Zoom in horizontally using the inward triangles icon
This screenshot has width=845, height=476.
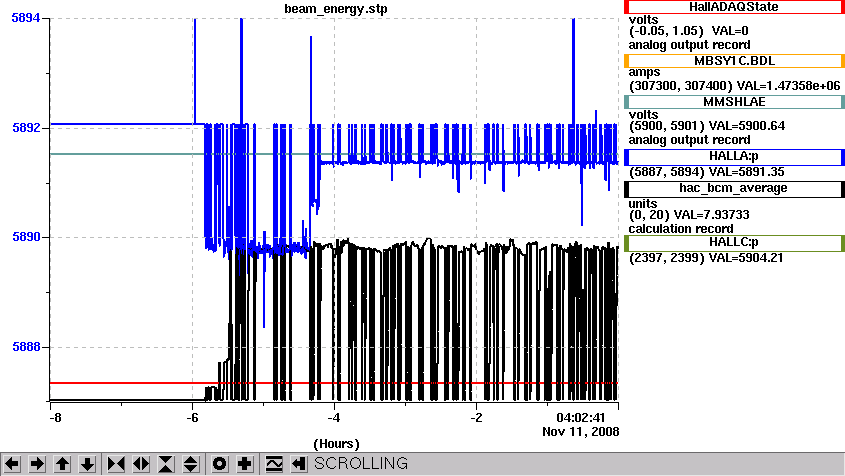(116, 464)
